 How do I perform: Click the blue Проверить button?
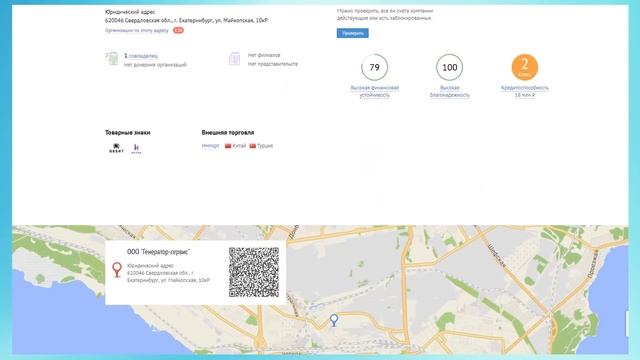[x=353, y=33]
